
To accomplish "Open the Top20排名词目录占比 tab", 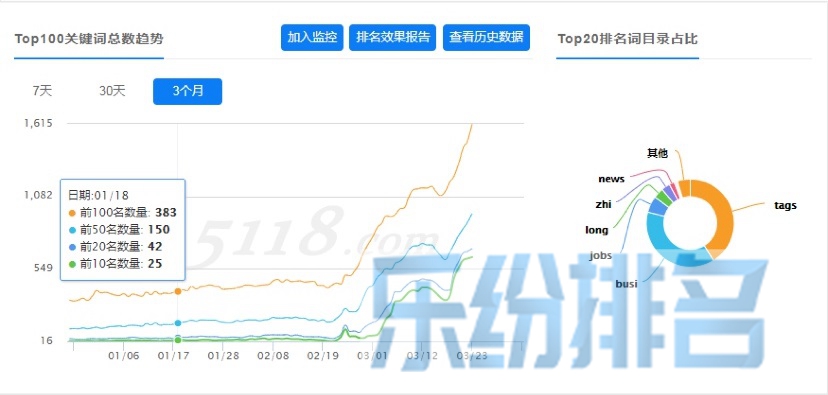I will (627, 39).
